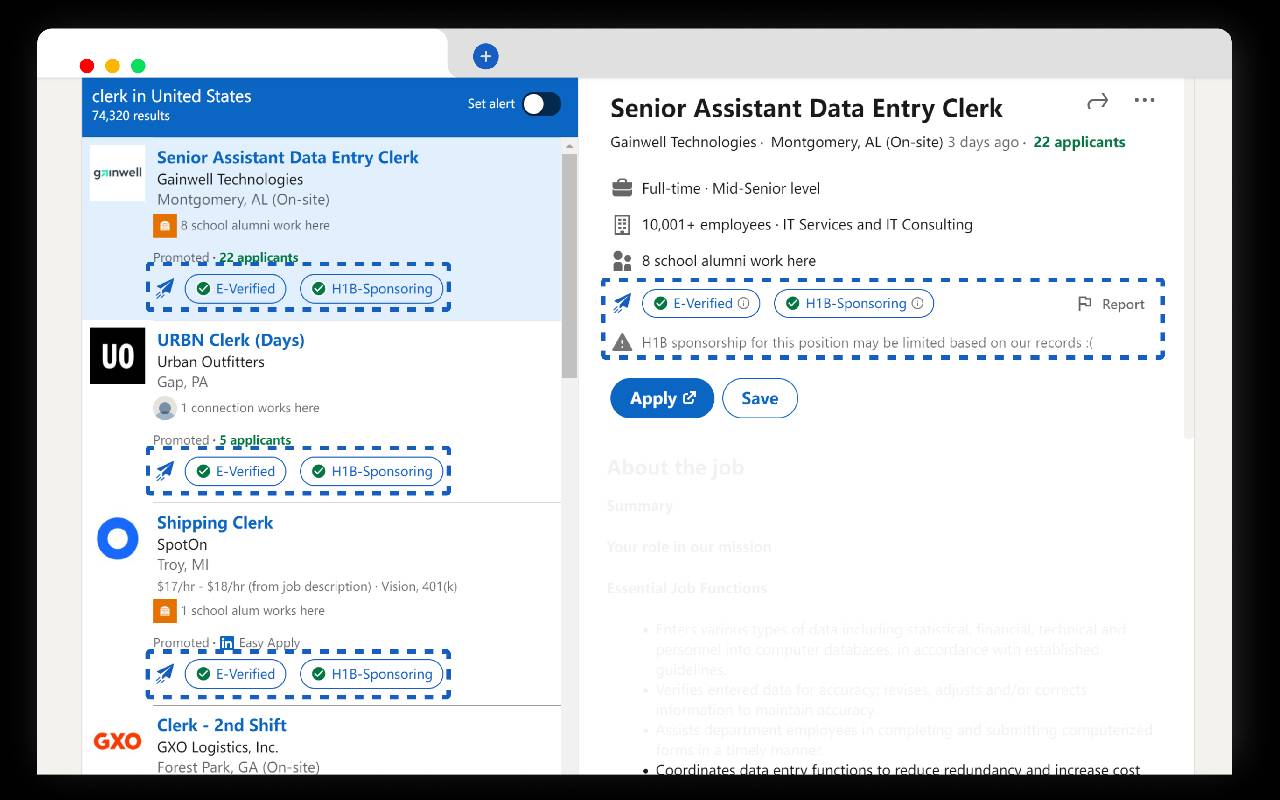Share the job using the arrow icon
Image resolution: width=1280 pixels, height=800 pixels.
click(1098, 101)
